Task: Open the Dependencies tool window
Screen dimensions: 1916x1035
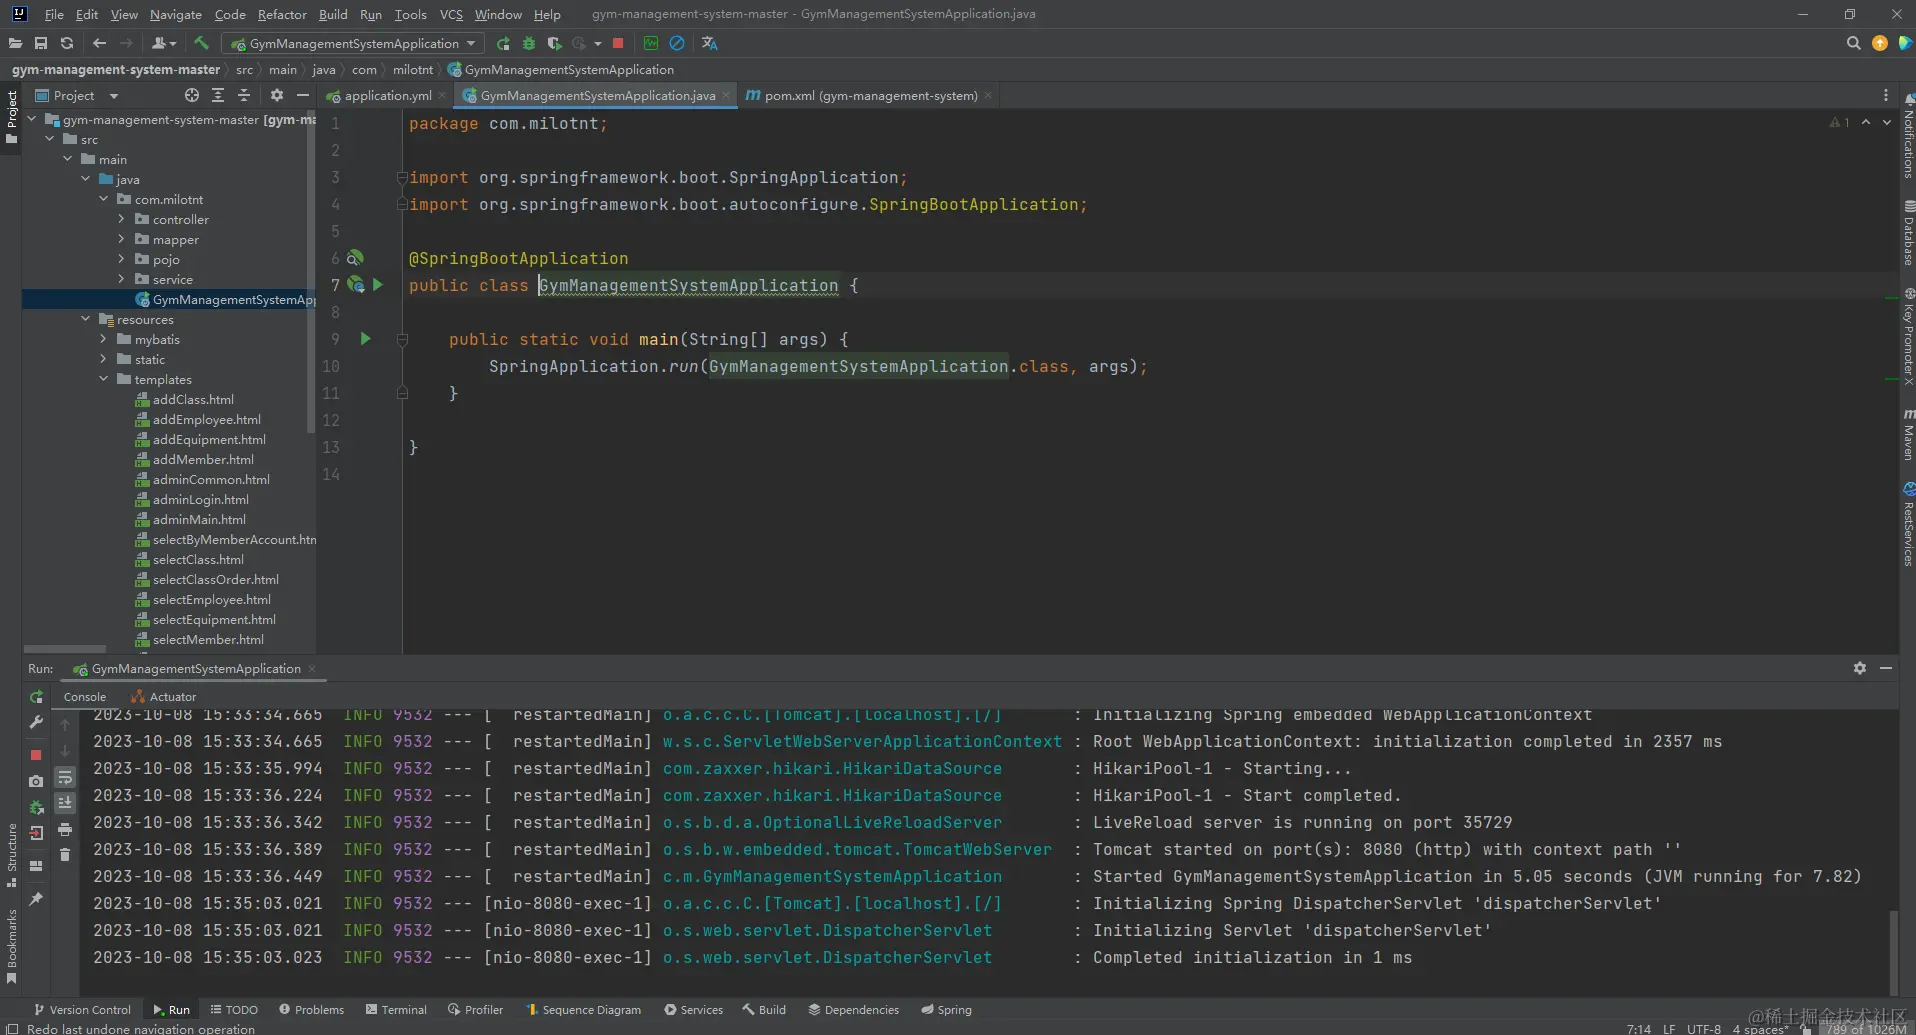Action: [854, 1010]
